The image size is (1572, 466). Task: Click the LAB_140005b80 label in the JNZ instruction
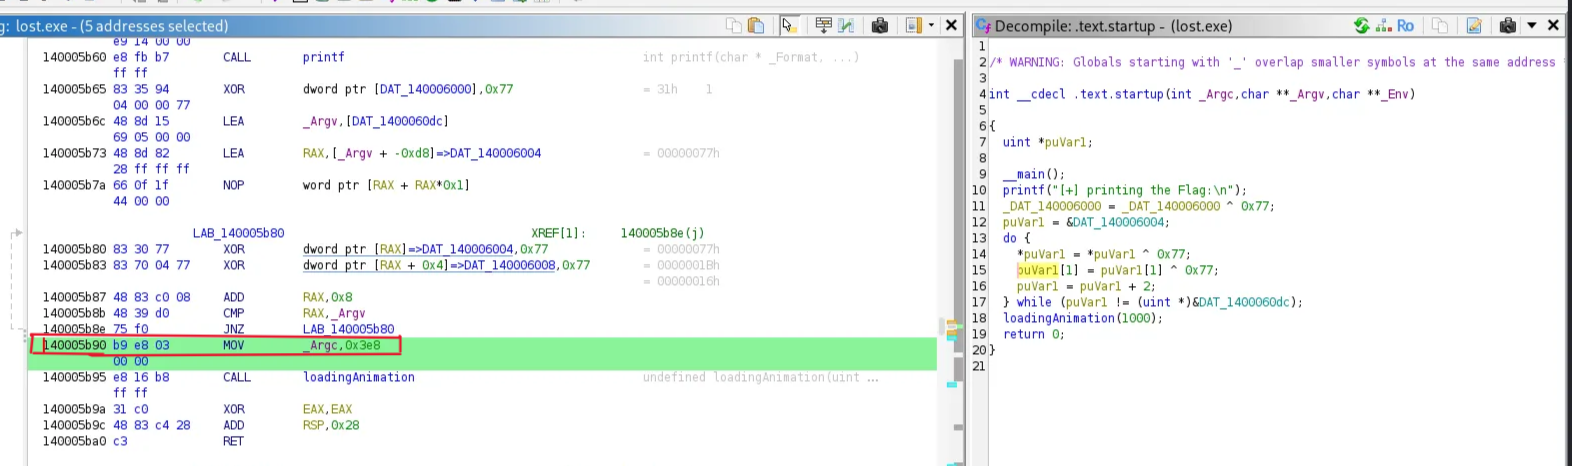pos(348,329)
